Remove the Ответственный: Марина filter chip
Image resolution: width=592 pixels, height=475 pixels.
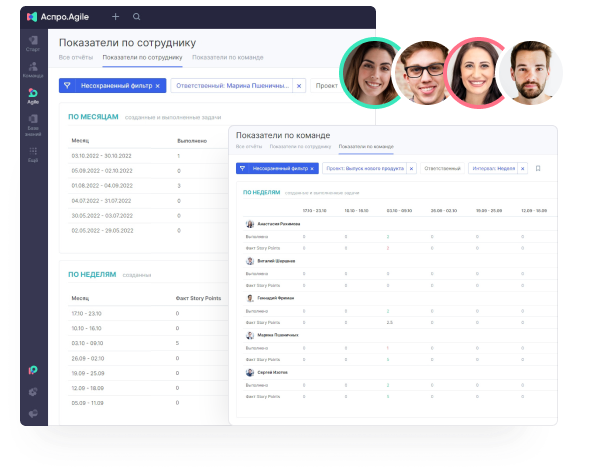(x=299, y=86)
